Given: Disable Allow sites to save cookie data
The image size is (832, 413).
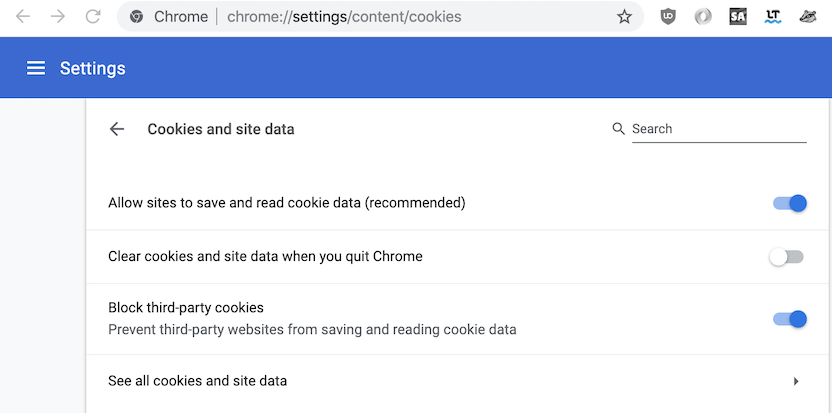Looking at the screenshot, I should 790,203.
